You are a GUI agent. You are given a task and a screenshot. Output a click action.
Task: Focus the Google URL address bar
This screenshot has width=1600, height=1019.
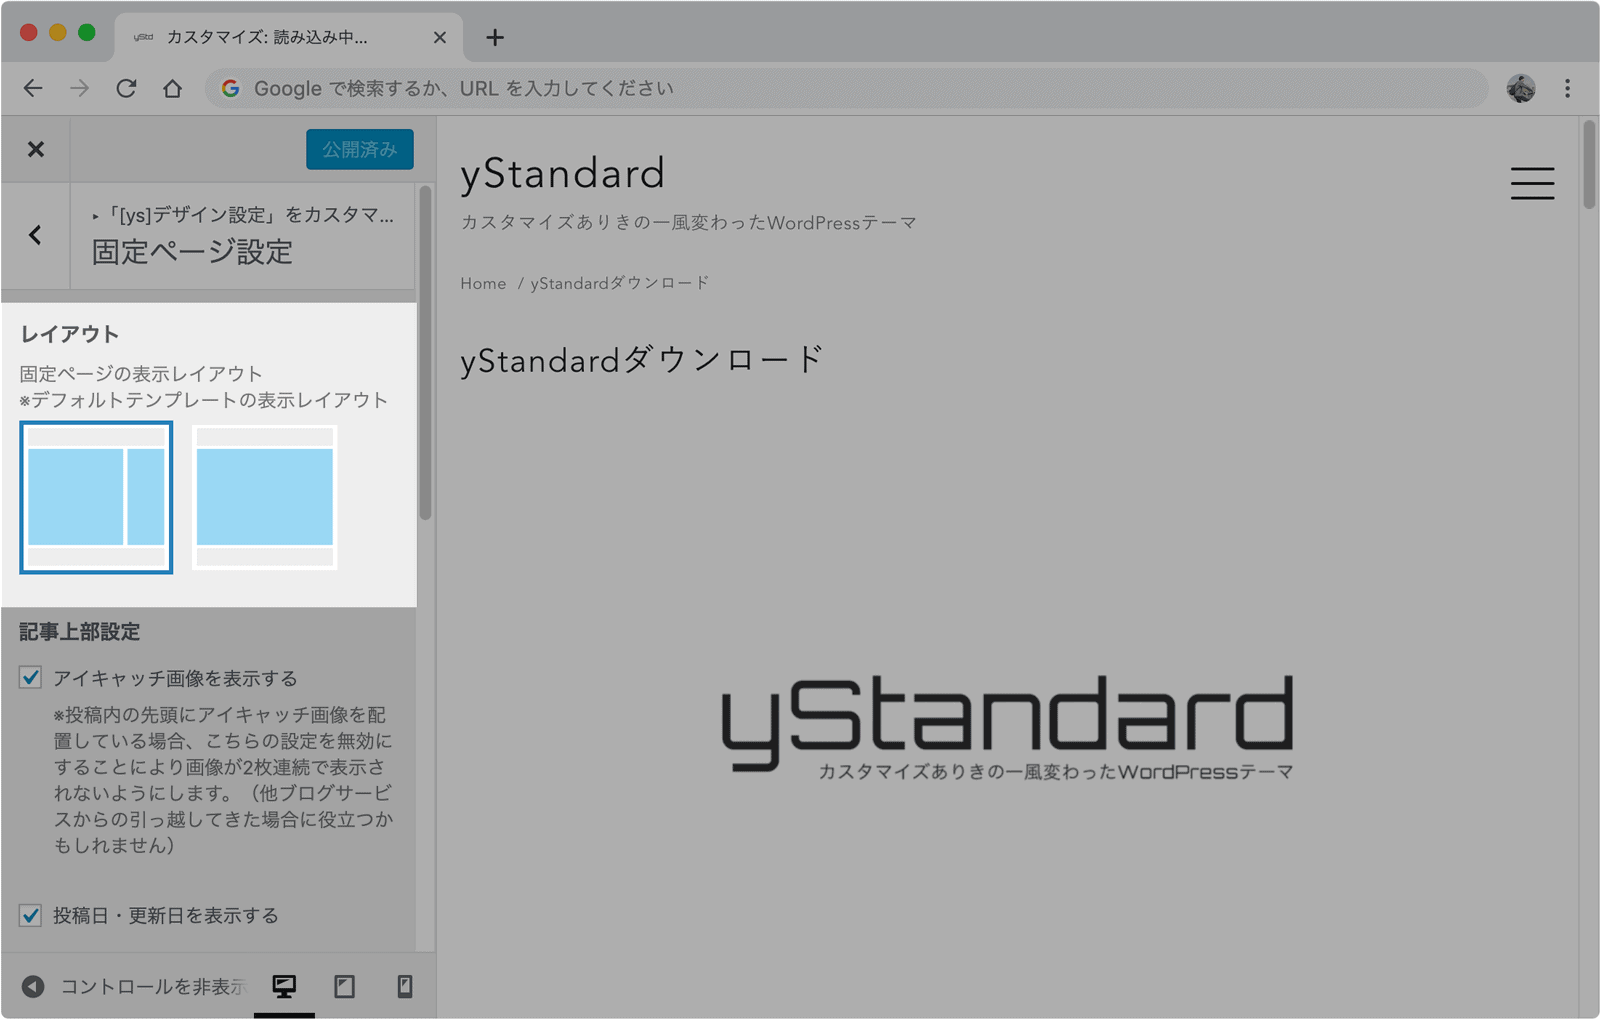[846, 88]
